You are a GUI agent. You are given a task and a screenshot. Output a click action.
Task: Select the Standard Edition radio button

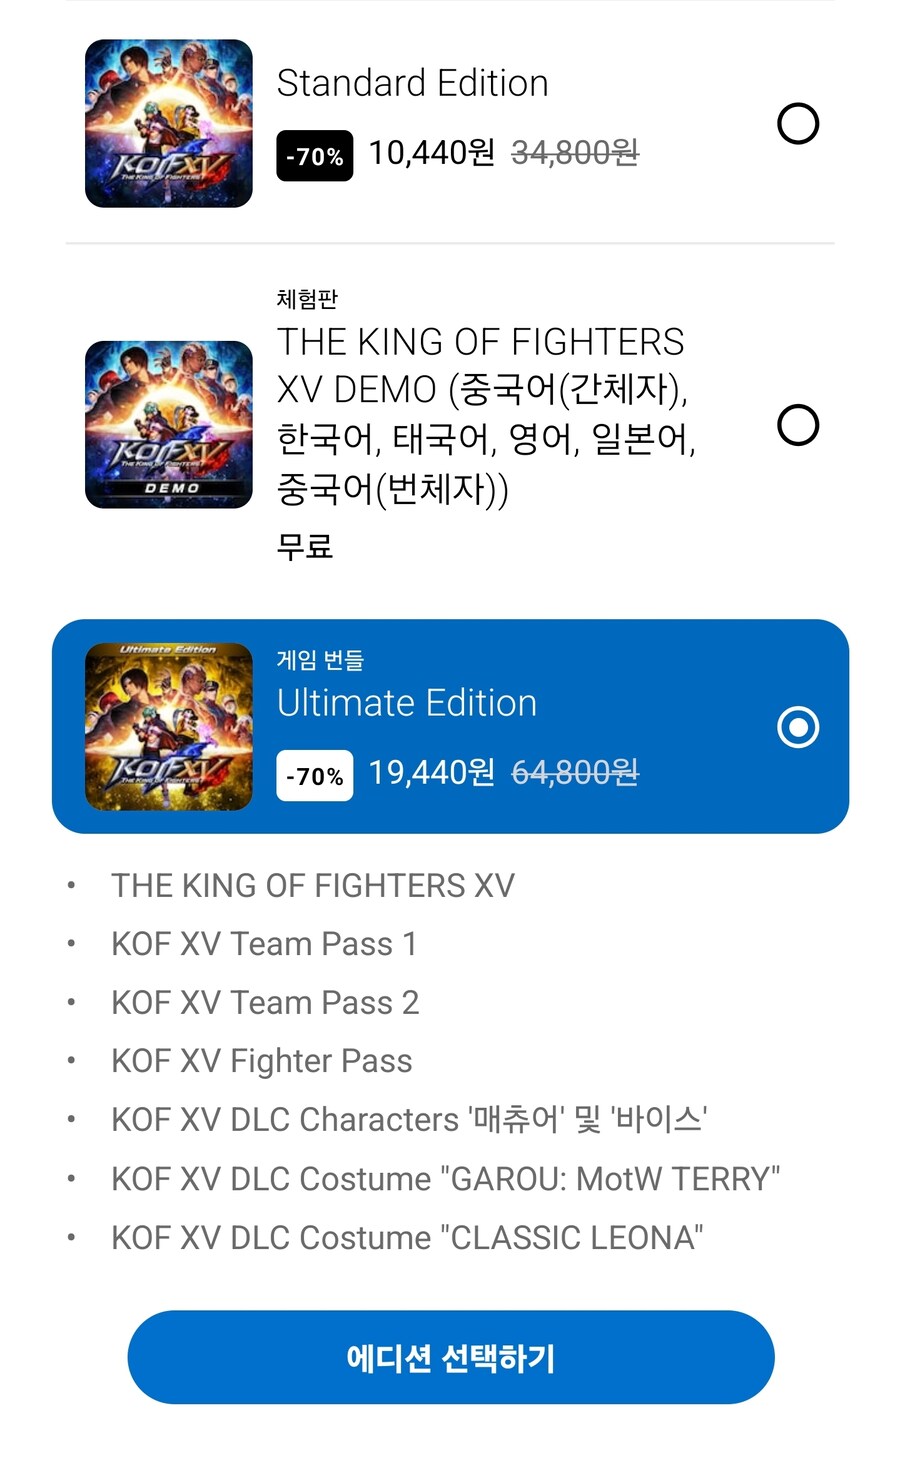(x=797, y=123)
